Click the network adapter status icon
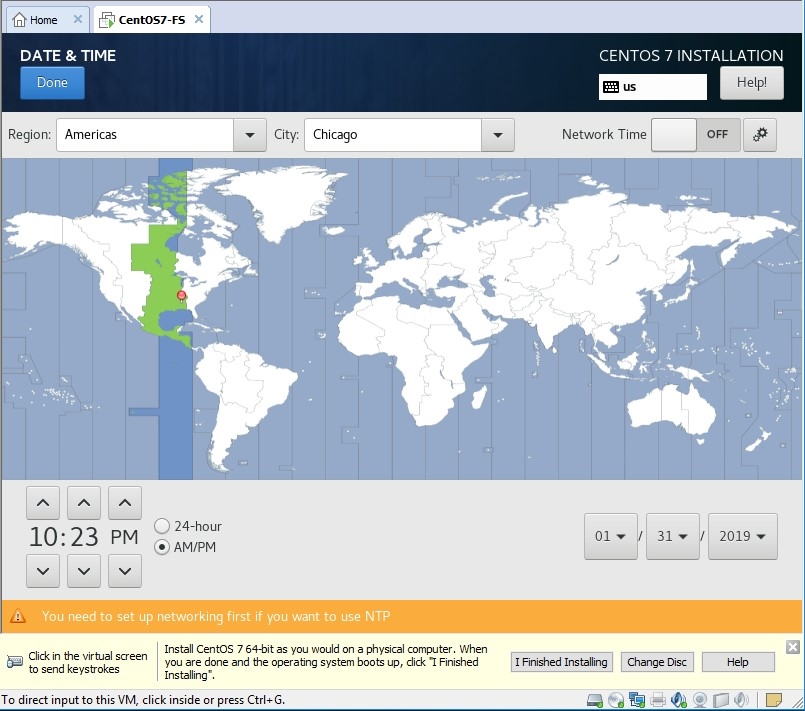 pyautogui.click(x=637, y=700)
